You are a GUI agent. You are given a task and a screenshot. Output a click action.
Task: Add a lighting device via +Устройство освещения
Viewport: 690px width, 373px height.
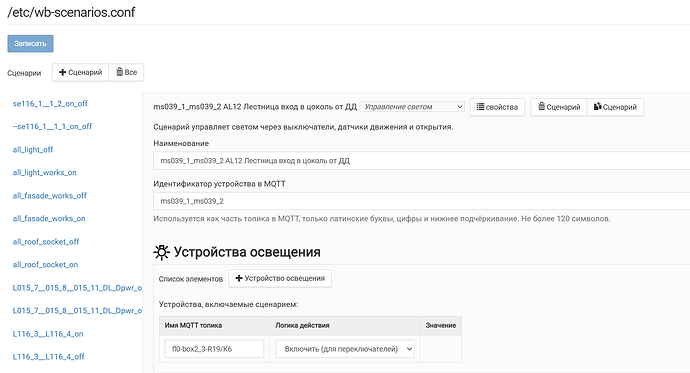coord(280,278)
